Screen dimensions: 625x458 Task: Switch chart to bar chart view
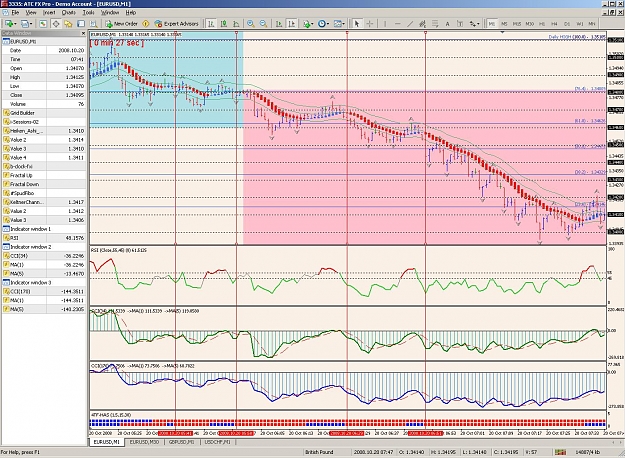pos(211,24)
